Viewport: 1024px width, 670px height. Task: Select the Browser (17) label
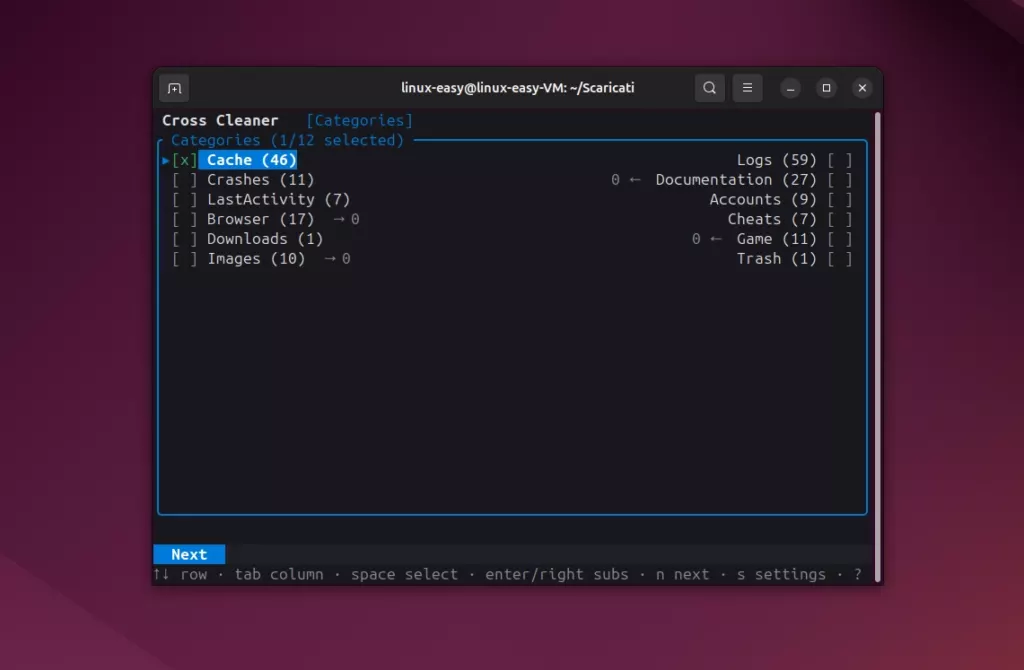coord(261,219)
